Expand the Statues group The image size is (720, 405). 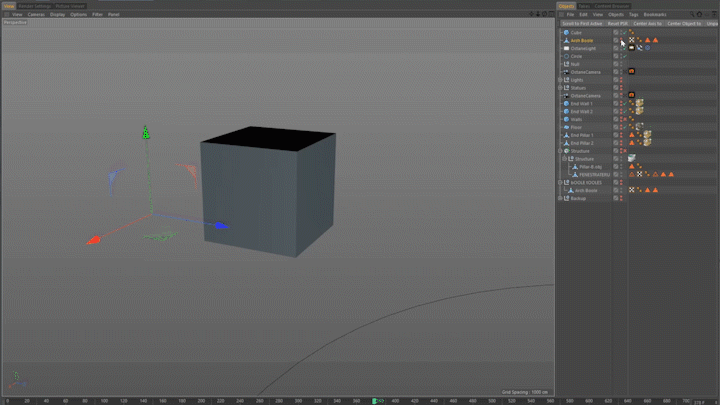[x=560, y=88]
